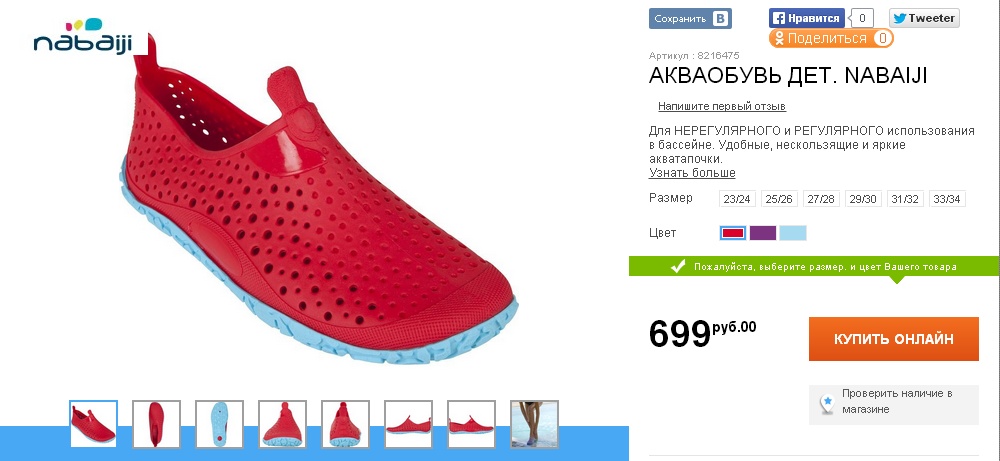1000x461 pixels.
Task: Click the Twitter Tweeter button
Action: [x=924, y=18]
